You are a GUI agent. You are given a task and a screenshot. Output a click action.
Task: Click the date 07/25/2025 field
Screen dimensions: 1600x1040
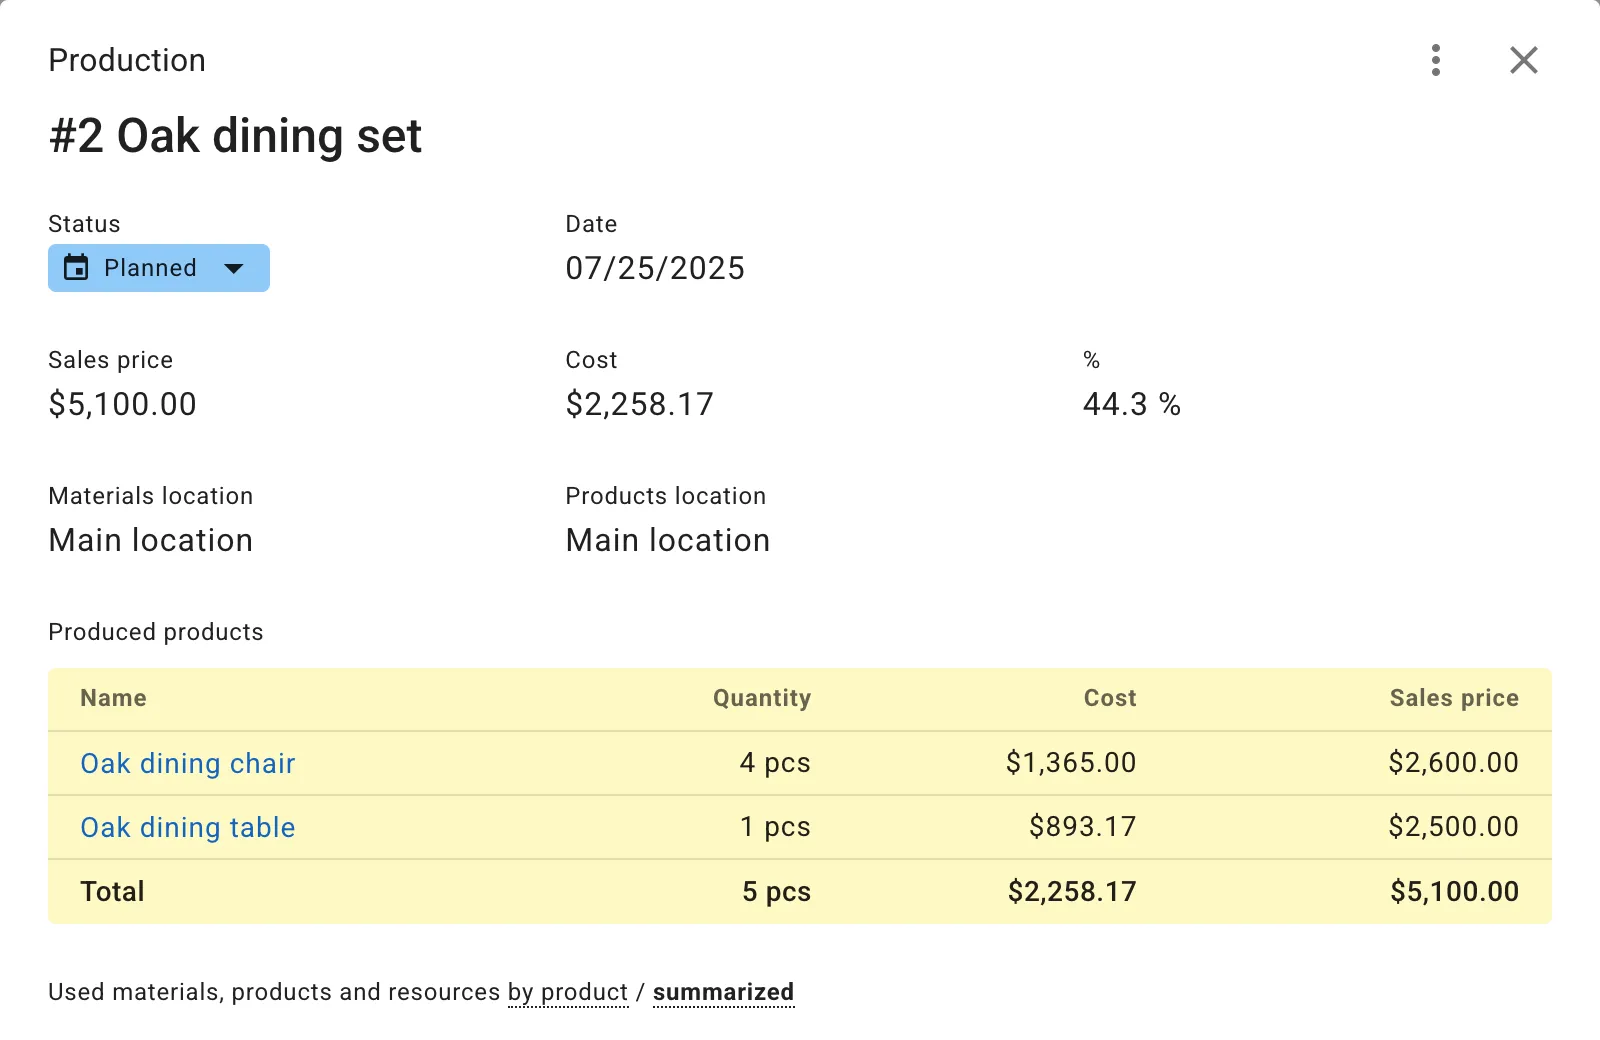tap(655, 267)
